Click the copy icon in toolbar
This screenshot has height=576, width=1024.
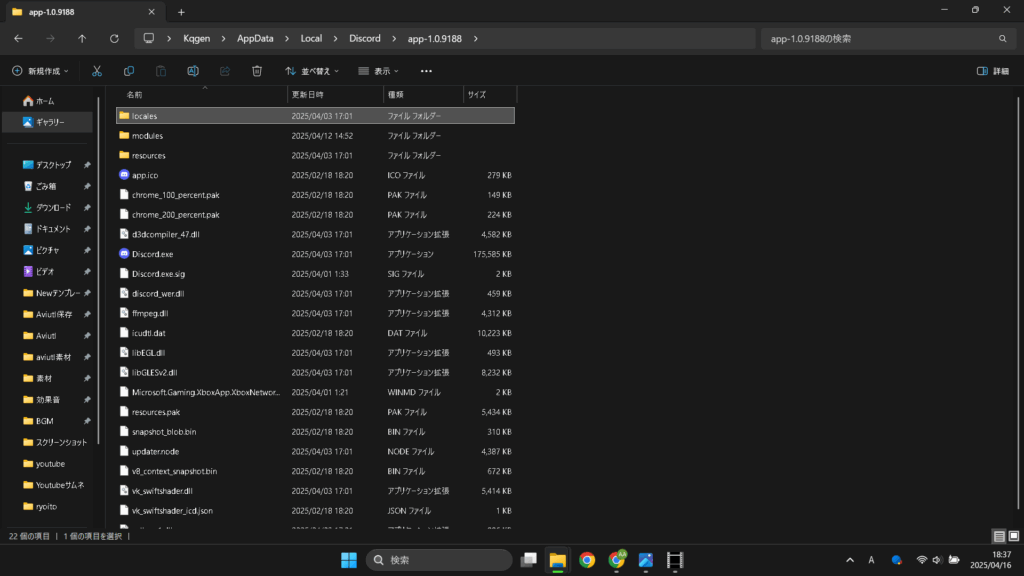[x=129, y=71]
